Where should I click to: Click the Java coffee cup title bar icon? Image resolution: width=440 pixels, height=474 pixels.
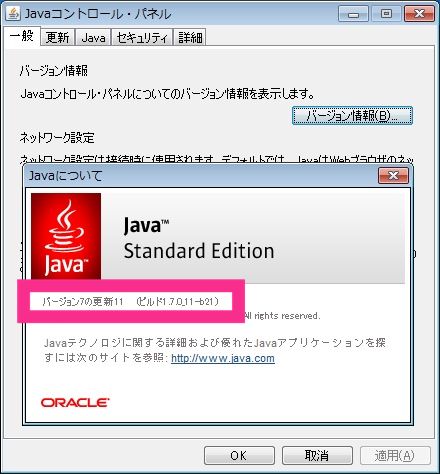click(13, 14)
